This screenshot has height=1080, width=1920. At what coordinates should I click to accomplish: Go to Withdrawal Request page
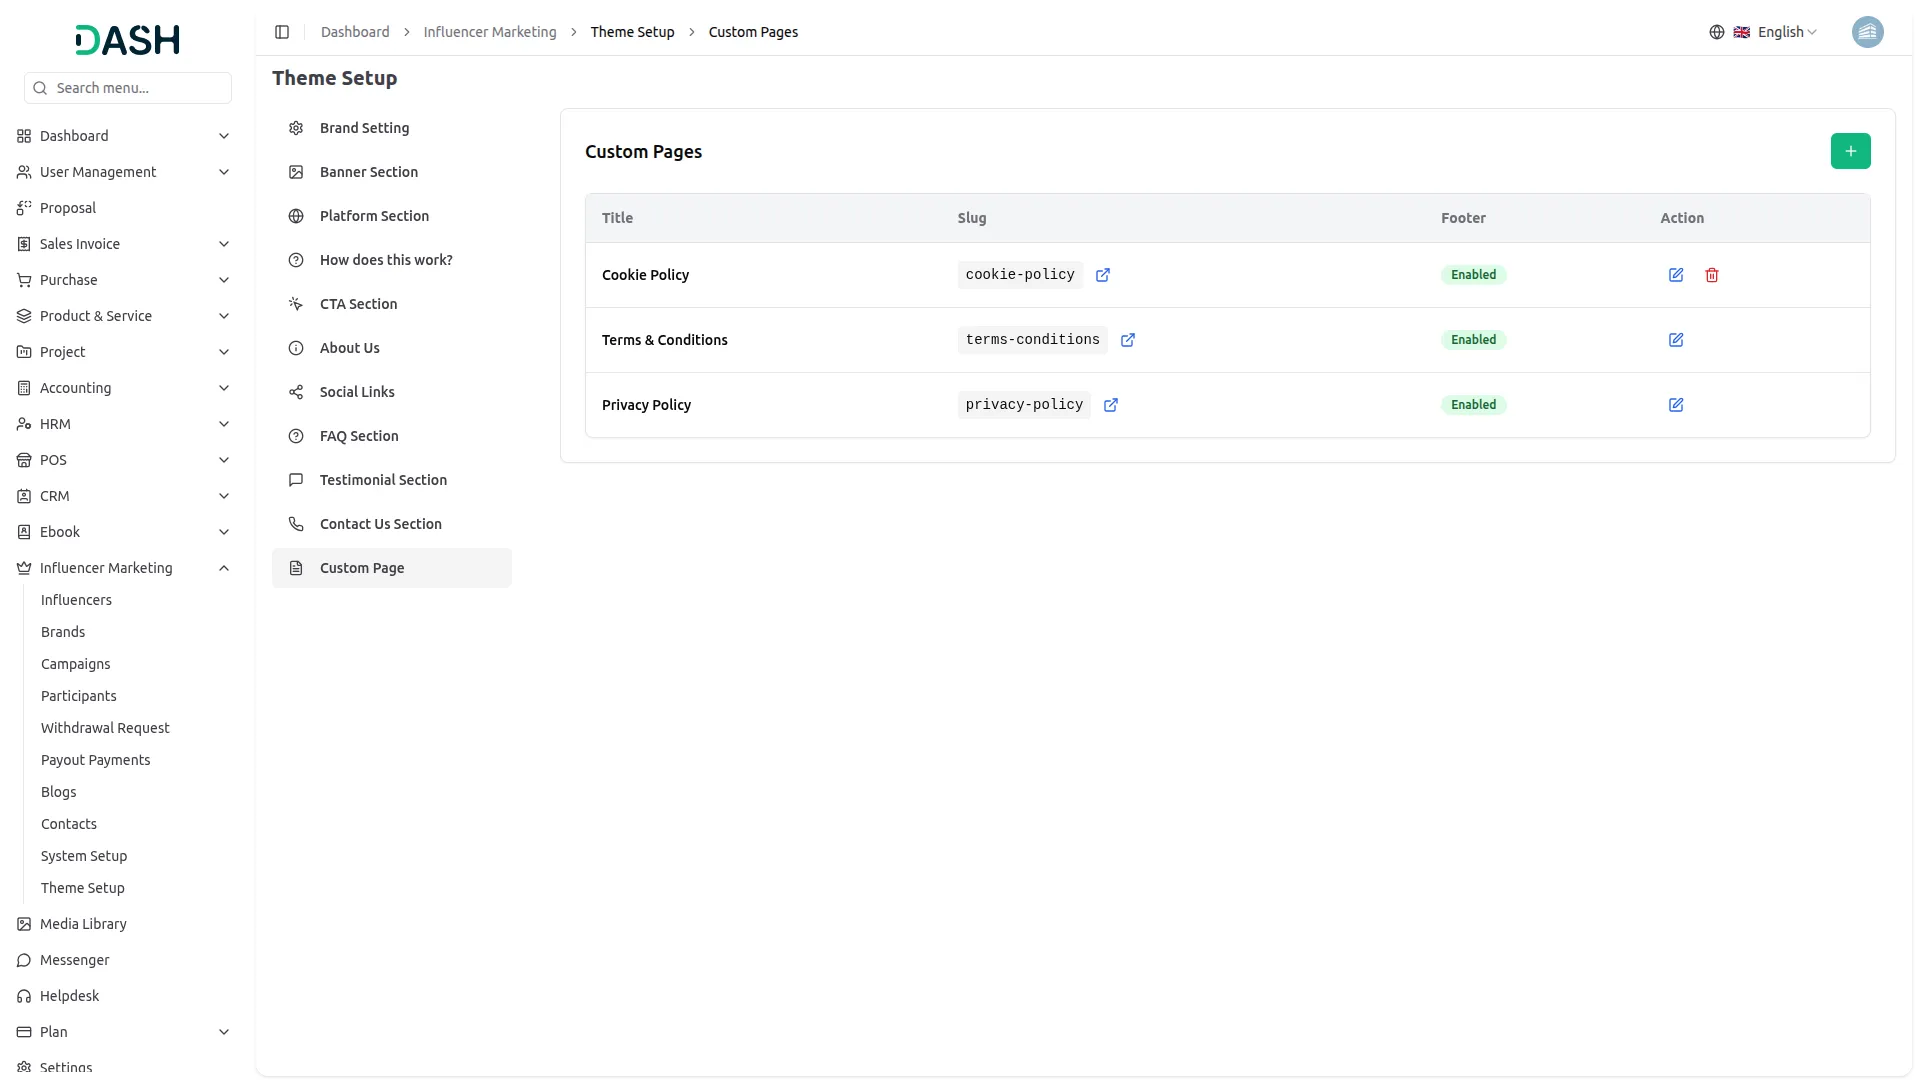(x=105, y=728)
